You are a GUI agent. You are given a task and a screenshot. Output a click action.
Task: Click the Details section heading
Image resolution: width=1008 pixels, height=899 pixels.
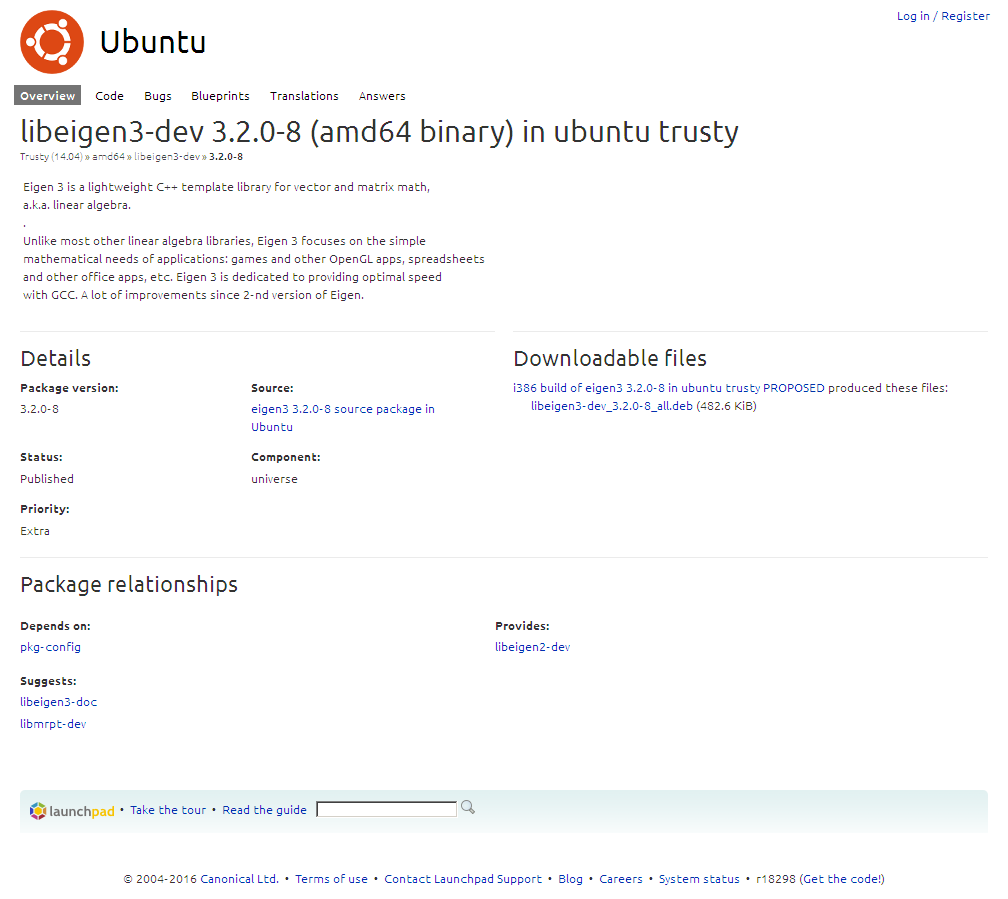click(55, 358)
